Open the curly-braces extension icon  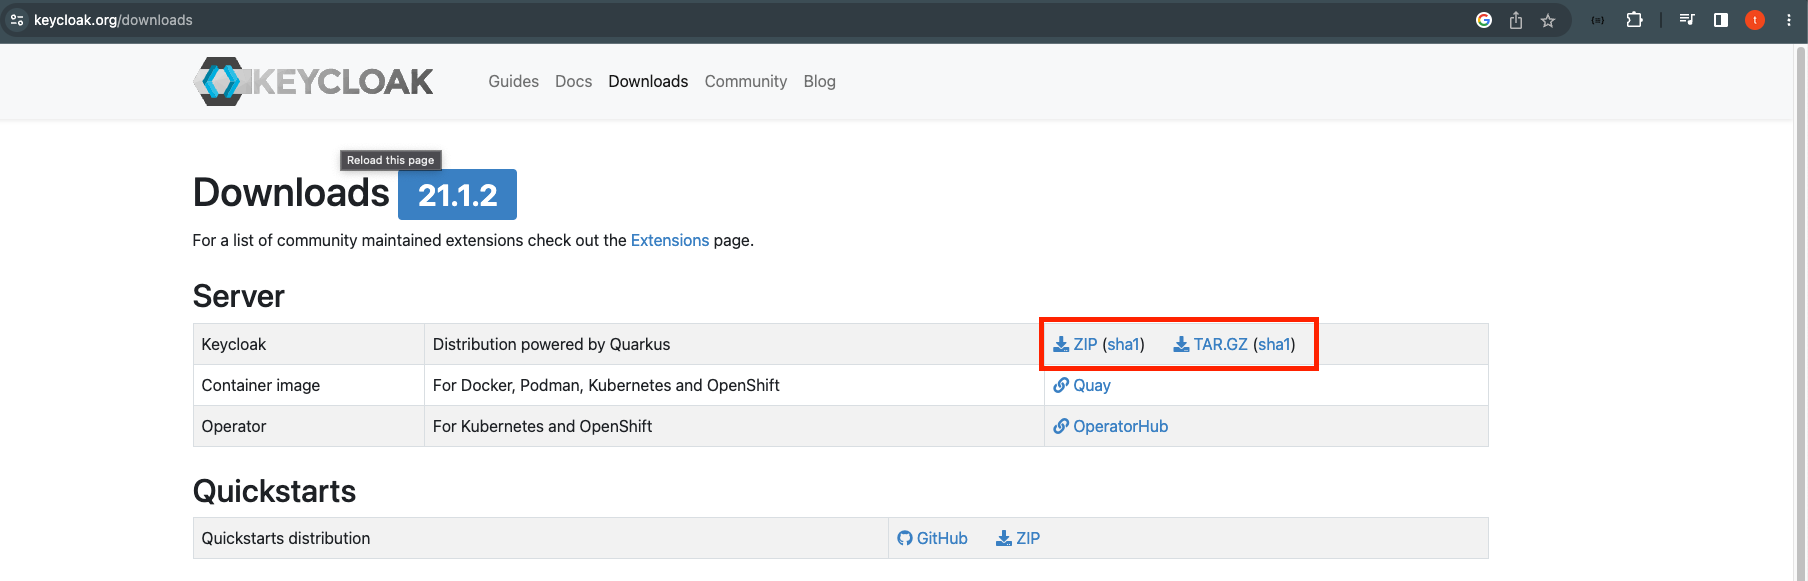tap(1598, 20)
